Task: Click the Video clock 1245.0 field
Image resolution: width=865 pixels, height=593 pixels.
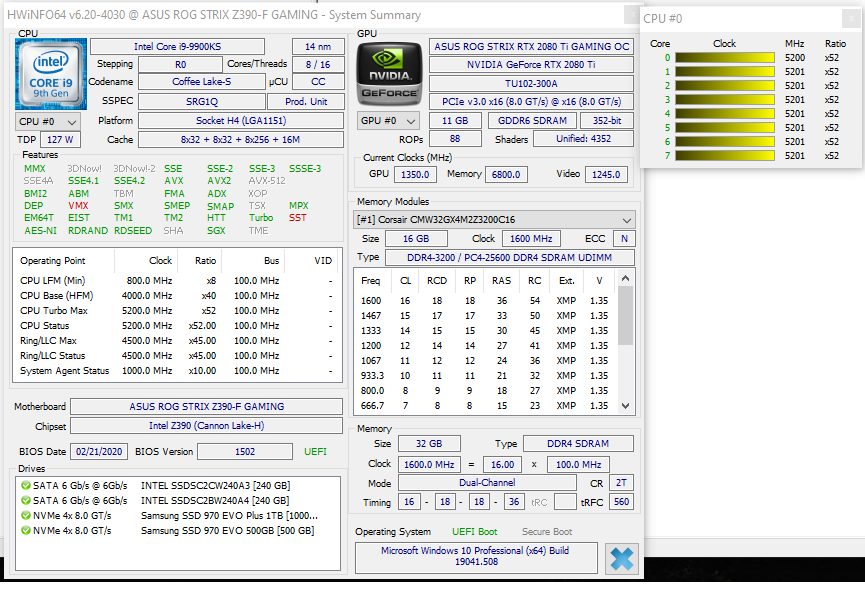Action: tap(606, 174)
